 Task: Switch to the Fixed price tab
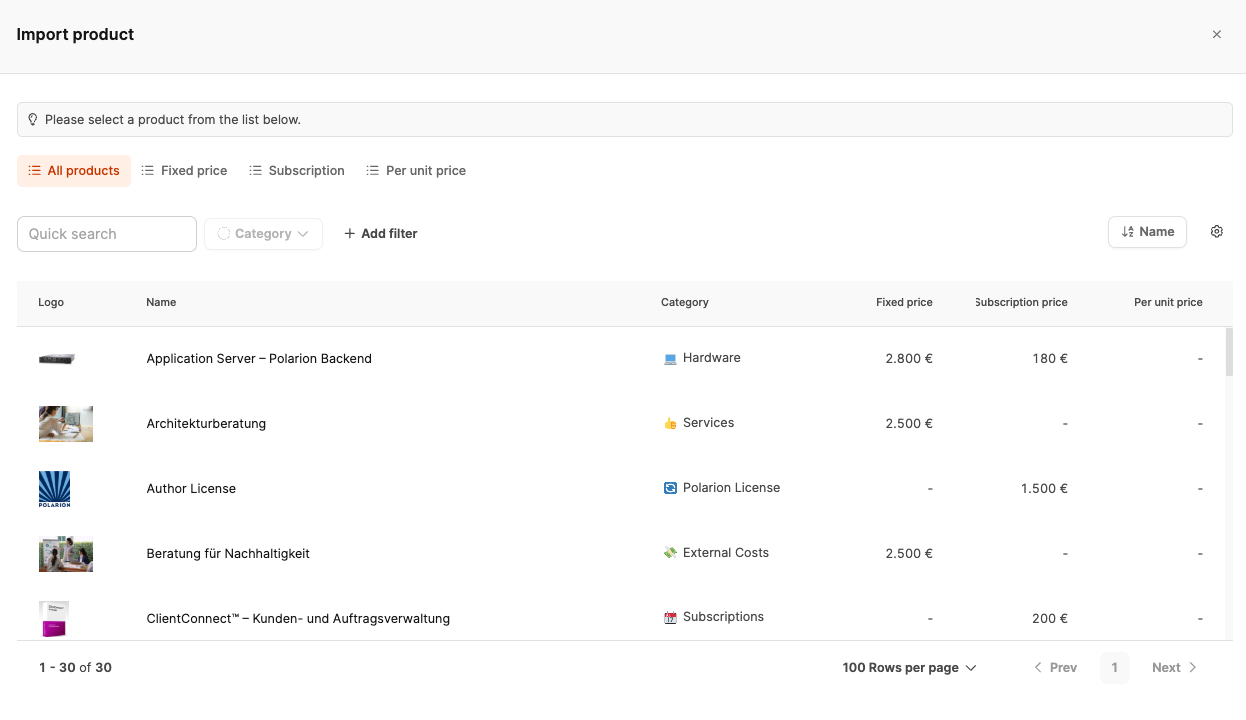184,171
